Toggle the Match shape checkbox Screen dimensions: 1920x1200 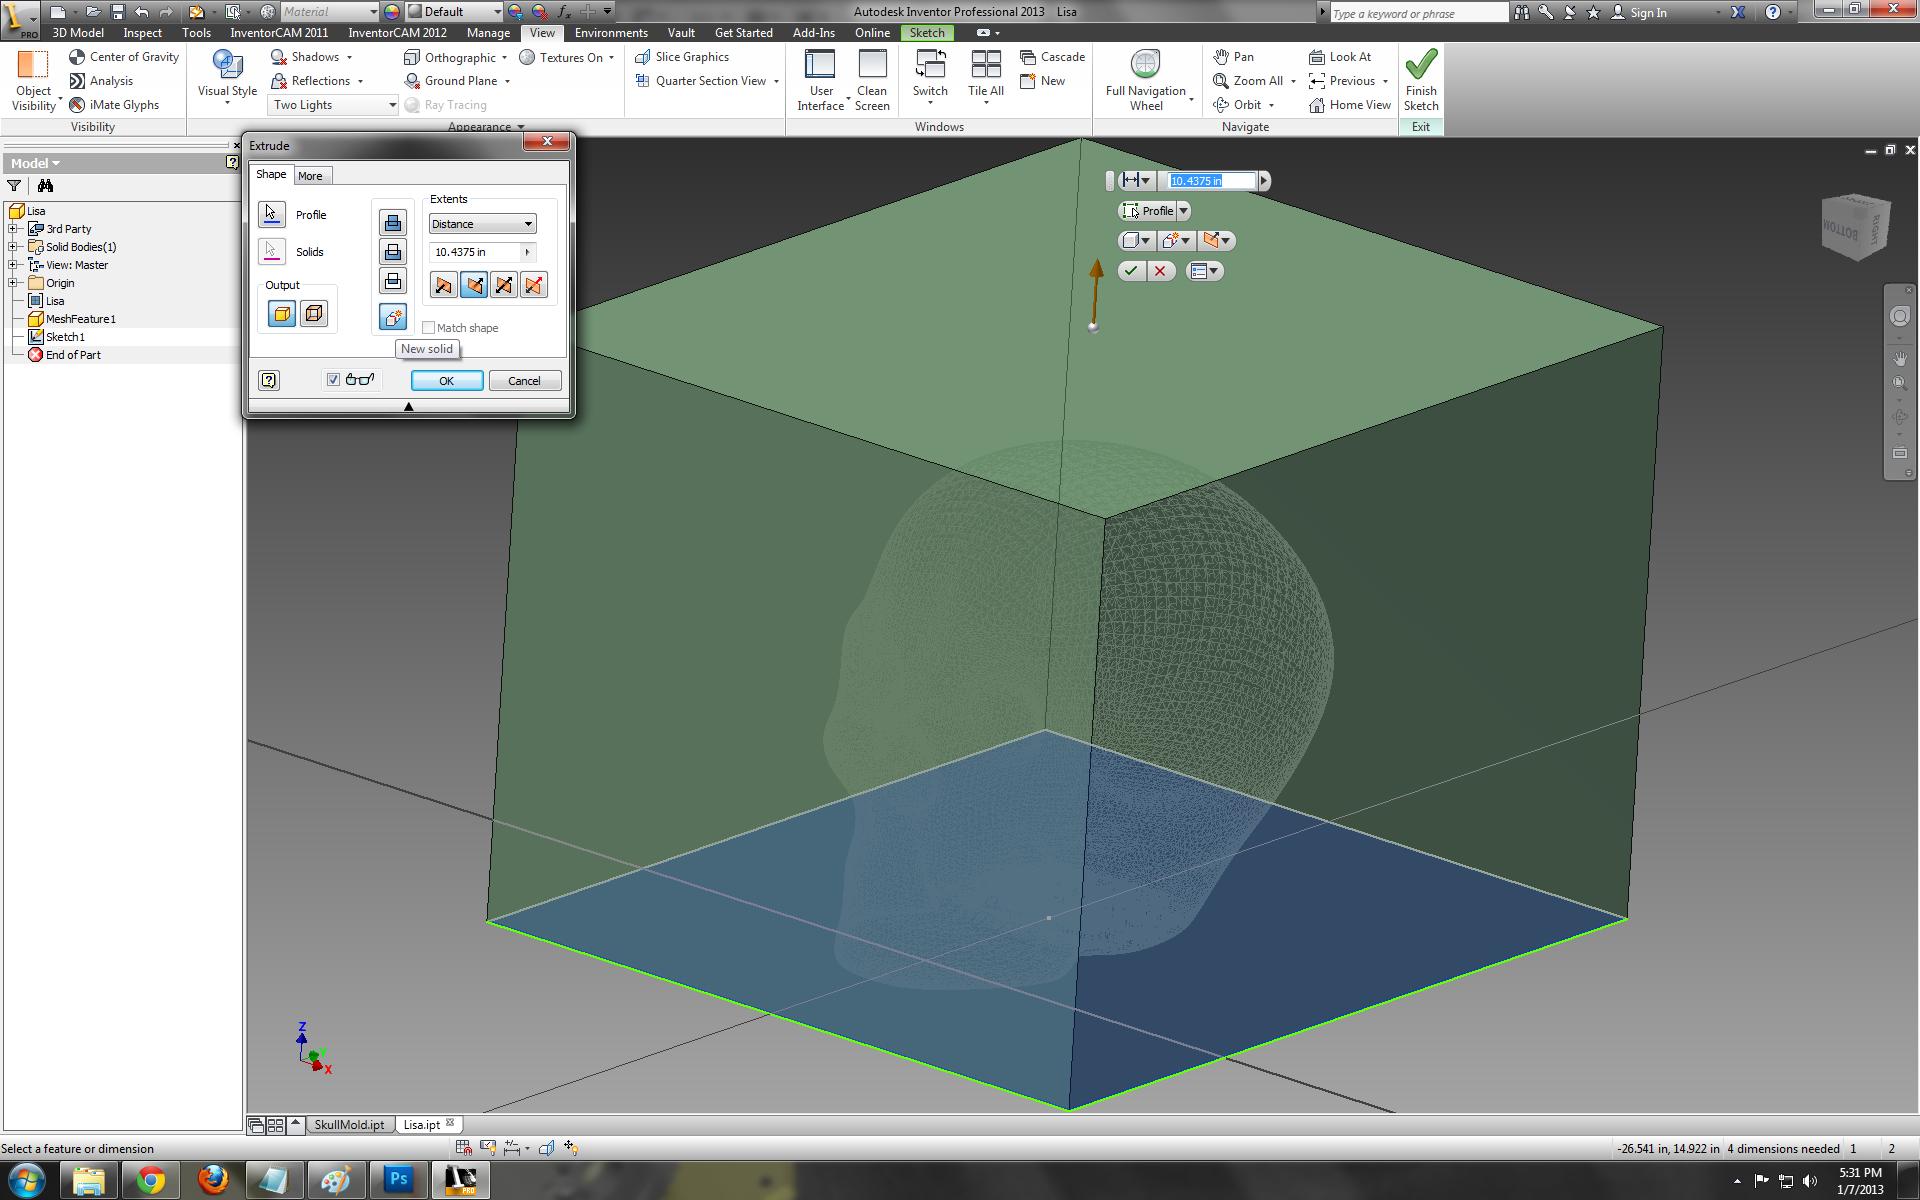pos(429,328)
